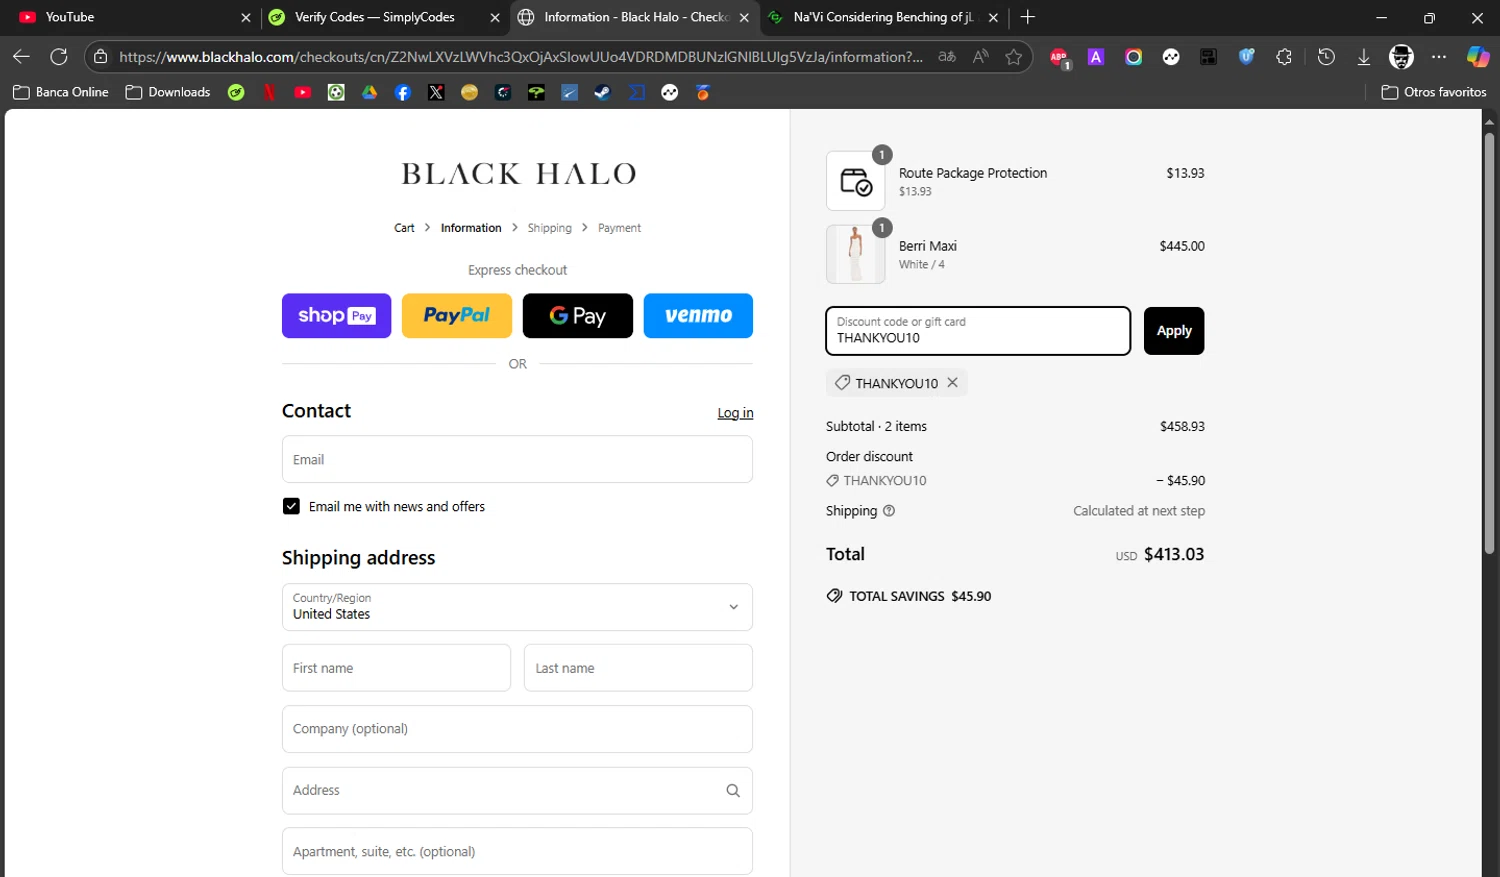This screenshot has width=1500, height=877.
Task: Focus the First name field
Action: coord(396,668)
